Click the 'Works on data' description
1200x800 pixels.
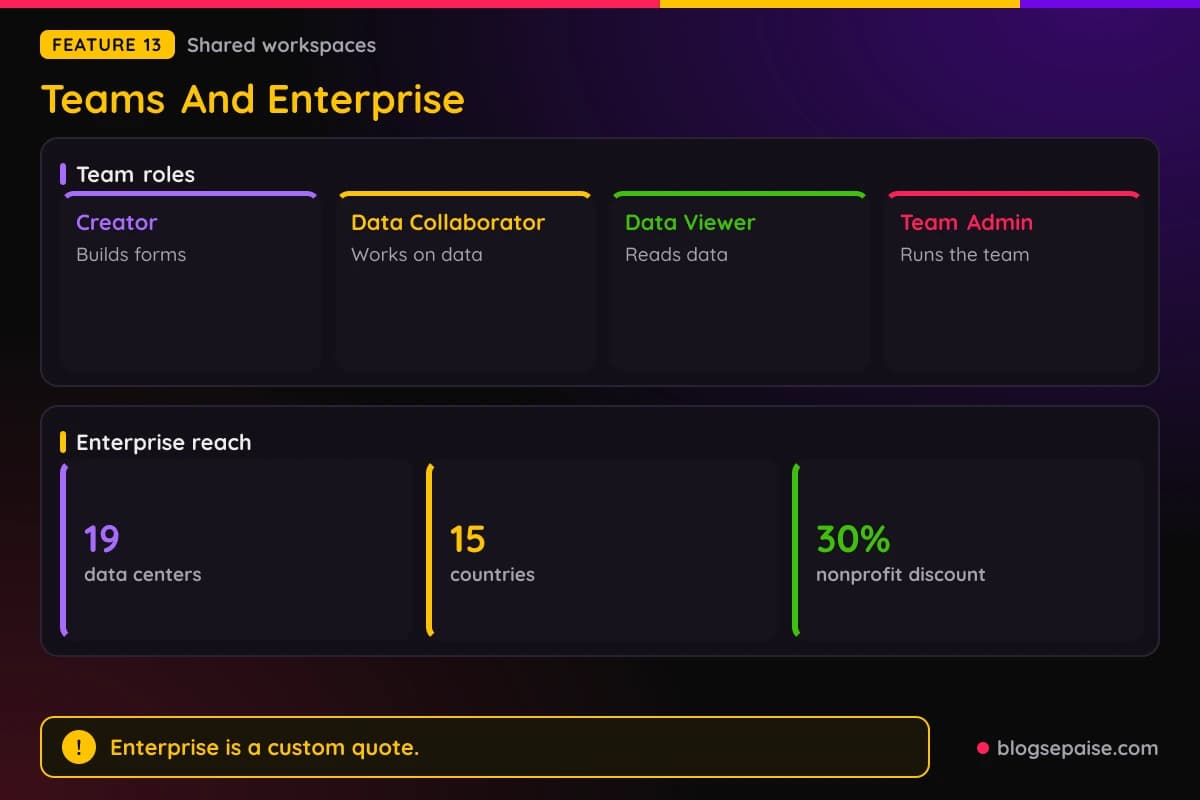(x=417, y=254)
